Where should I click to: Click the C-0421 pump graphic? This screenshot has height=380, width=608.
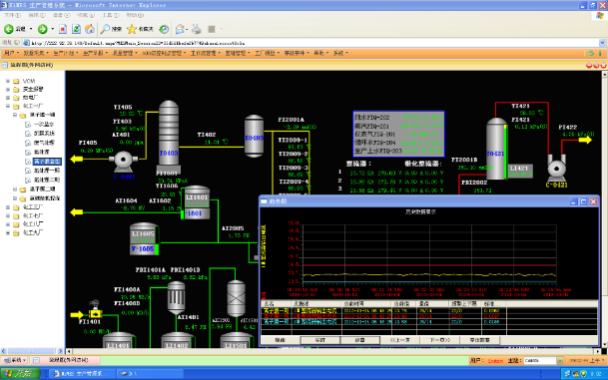[x=557, y=168]
